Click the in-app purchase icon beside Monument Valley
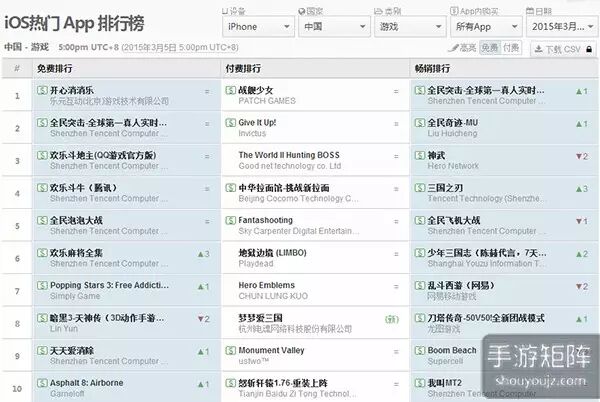 tap(231, 350)
